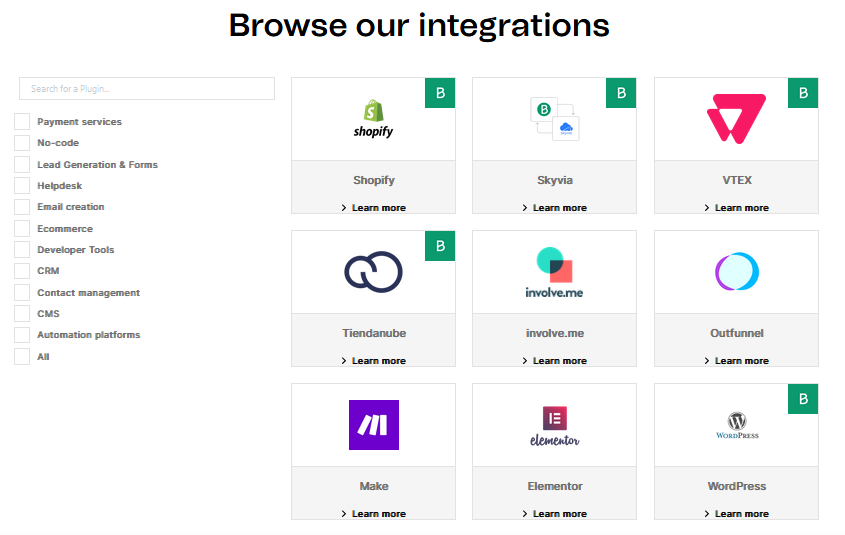Click the green B badge on VTEX card
The height and width of the screenshot is (535, 845).
[803, 93]
